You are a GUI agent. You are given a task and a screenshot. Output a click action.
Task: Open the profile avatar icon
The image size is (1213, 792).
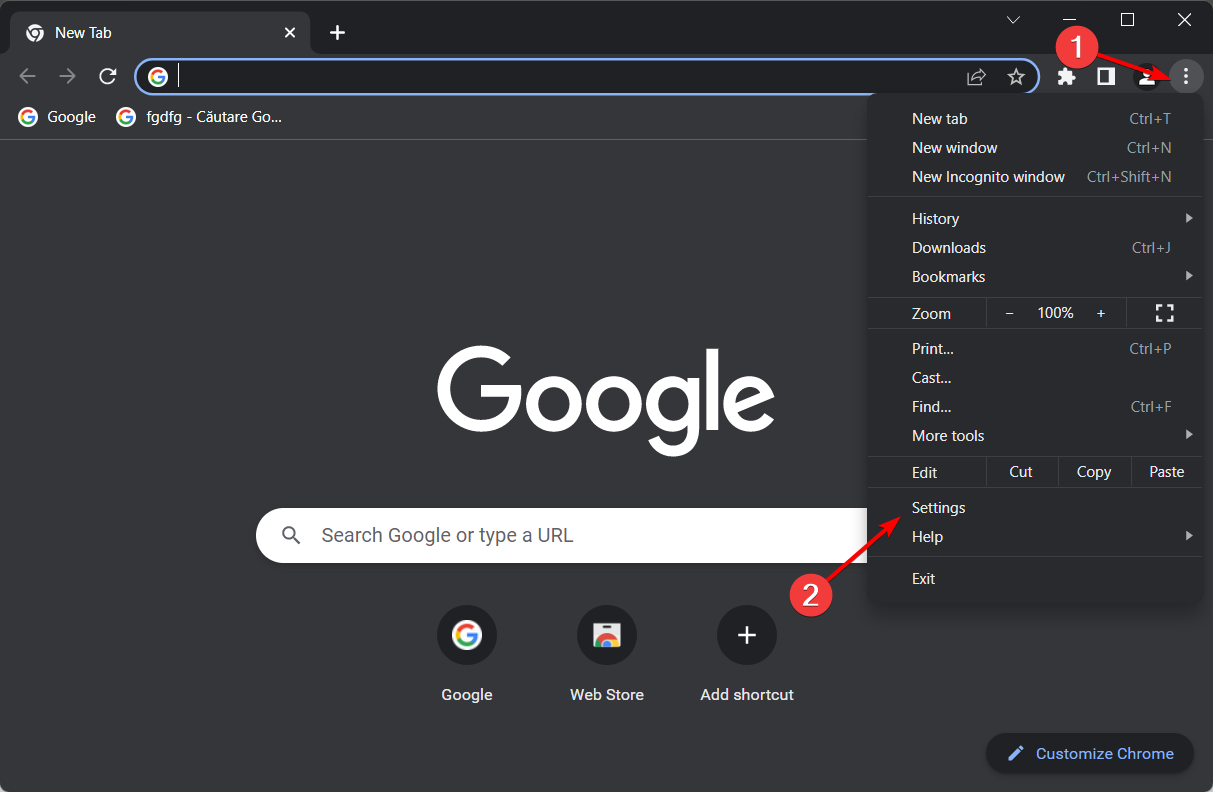point(1146,77)
